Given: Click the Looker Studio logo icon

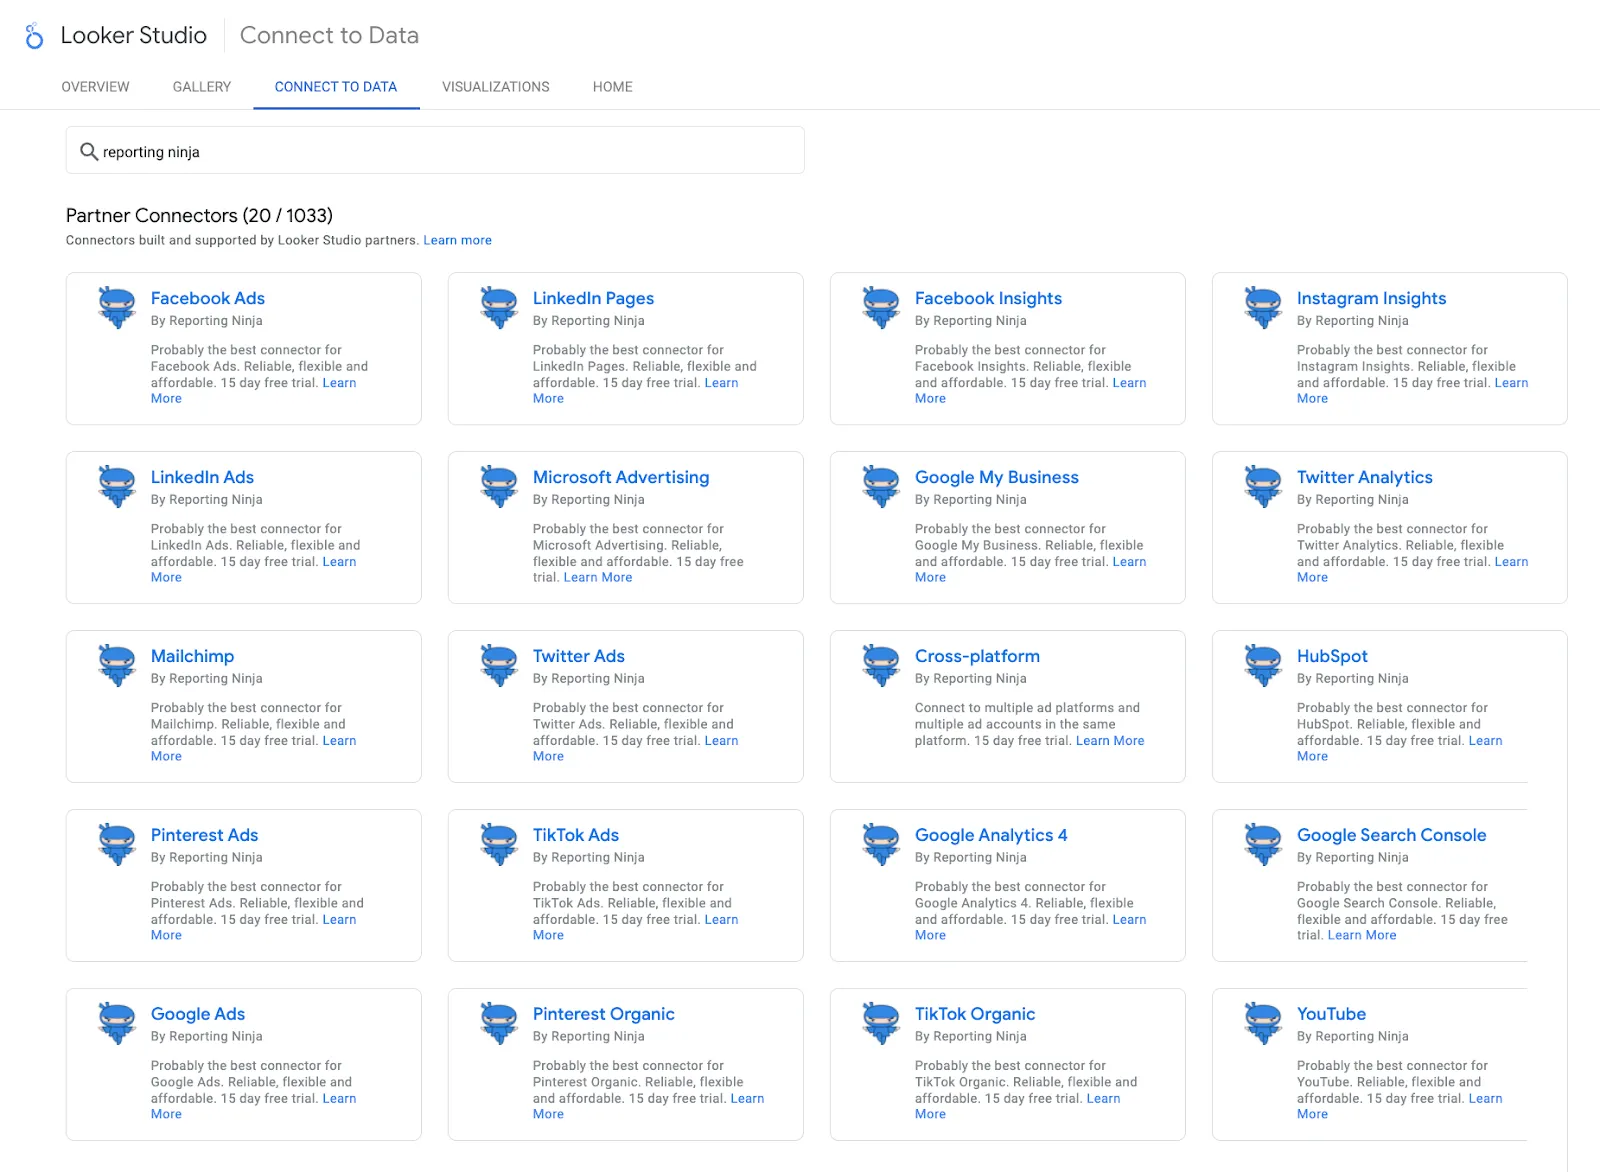Looking at the screenshot, I should [x=34, y=36].
